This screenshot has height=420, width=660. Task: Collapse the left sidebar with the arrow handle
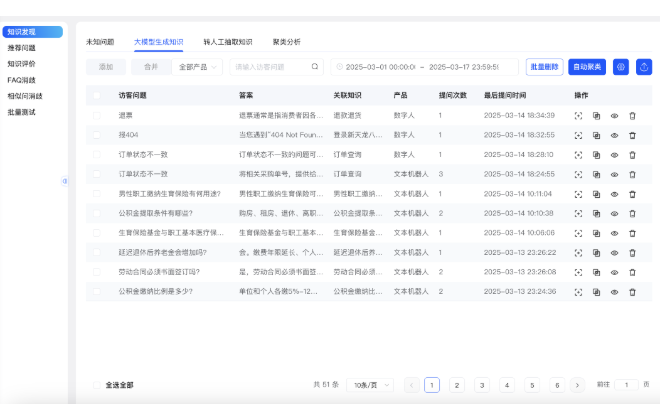click(64, 181)
